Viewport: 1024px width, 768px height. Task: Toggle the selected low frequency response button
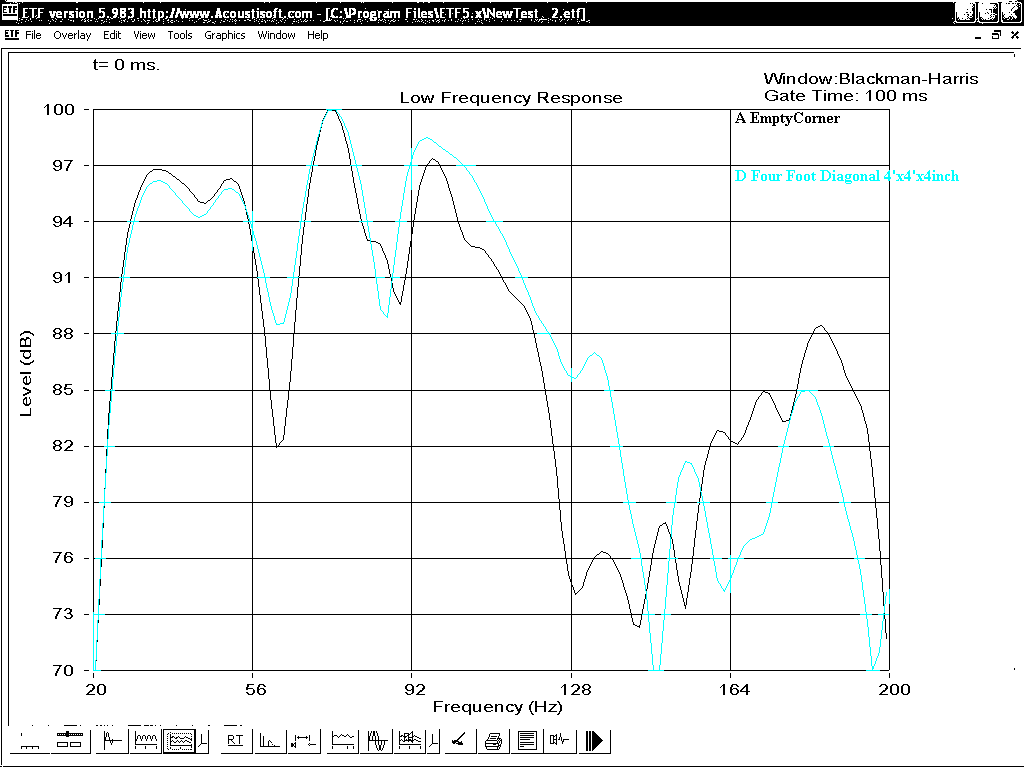[x=179, y=741]
